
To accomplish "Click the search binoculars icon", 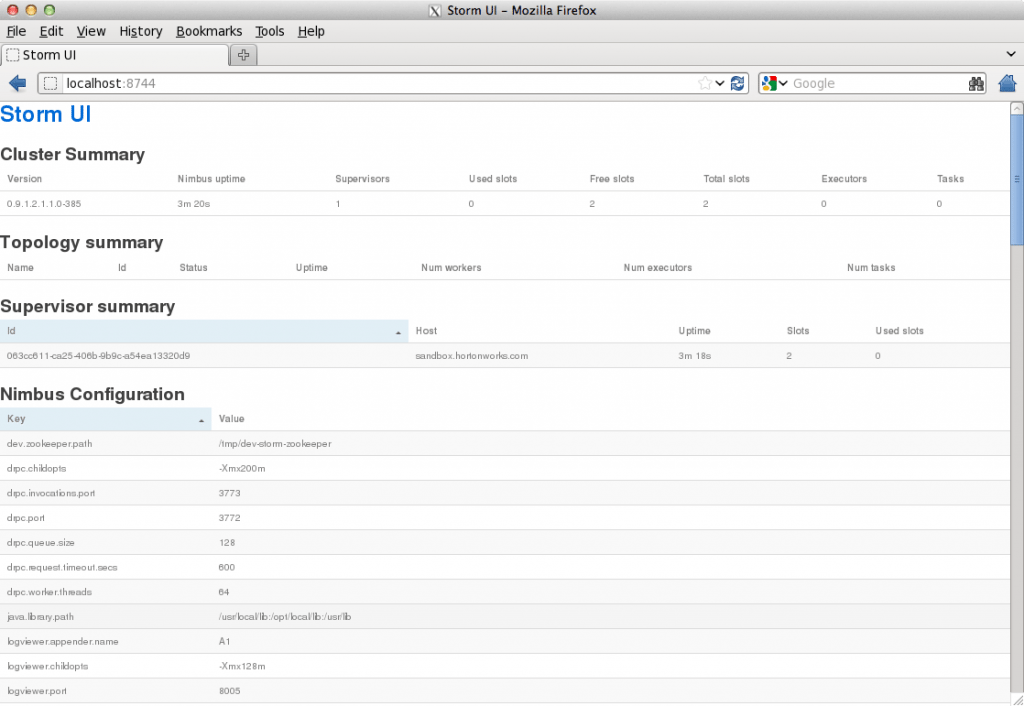I will click(x=976, y=84).
